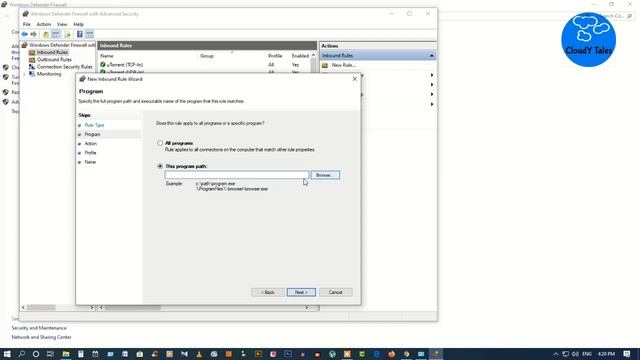The image size is (640, 360).
Task: Toggle the Show/Hide Action Pane toolbar icon
Action: point(89,34)
